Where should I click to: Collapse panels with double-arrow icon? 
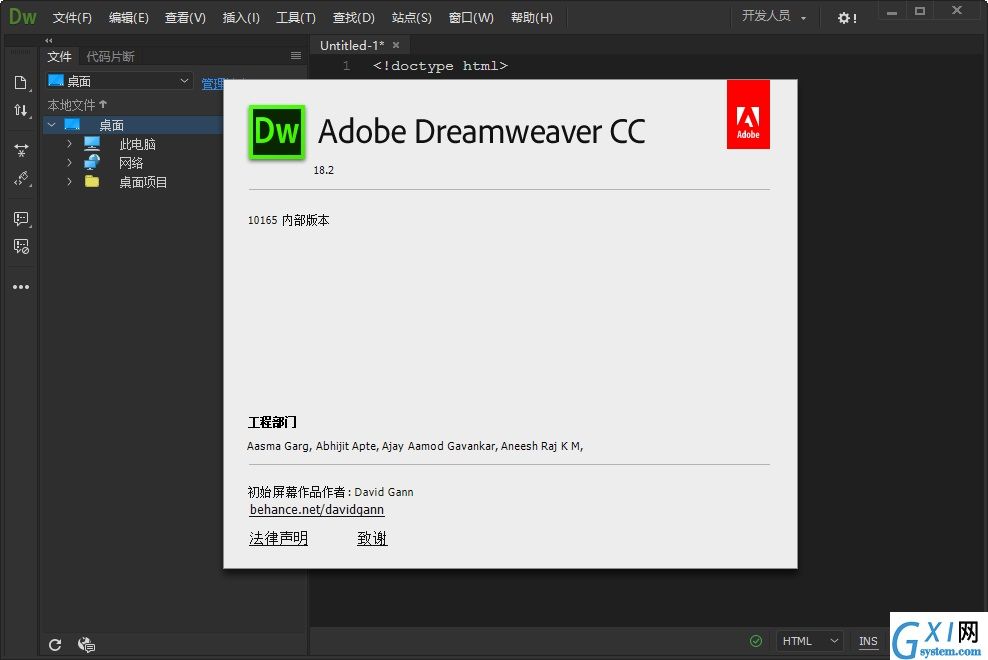(x=49, y=40)
